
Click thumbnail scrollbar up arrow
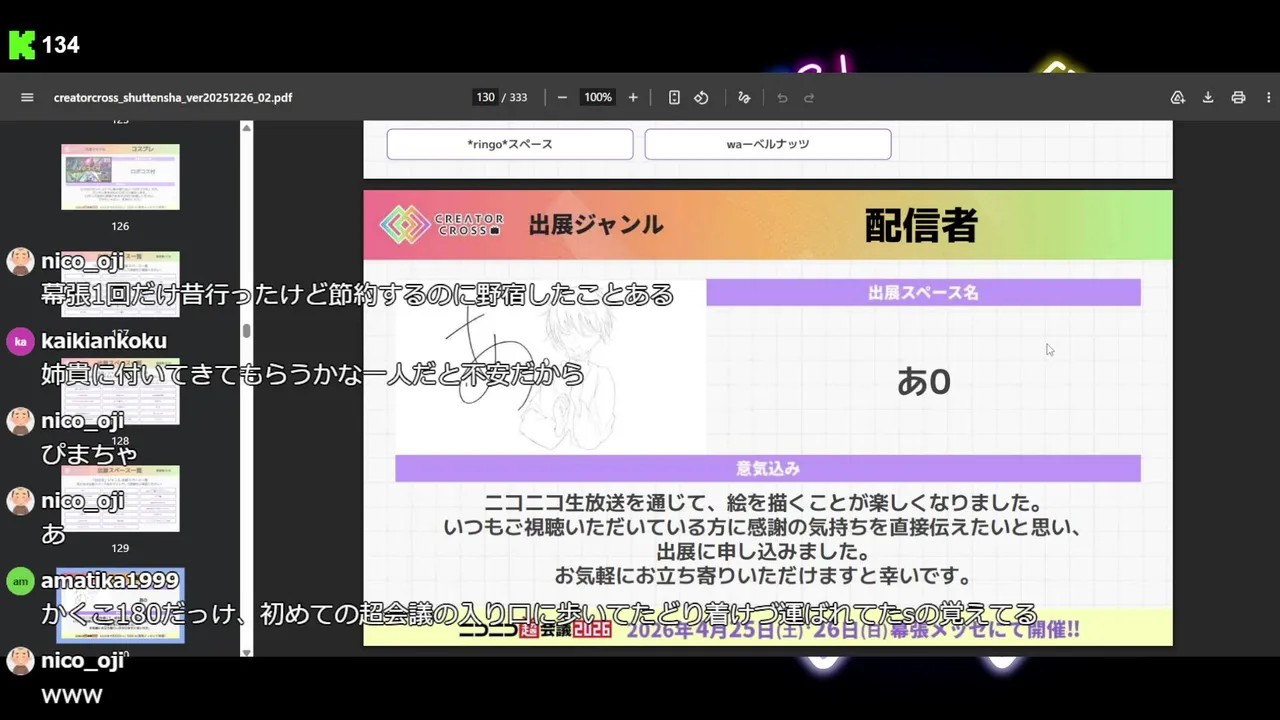(246, 127)
